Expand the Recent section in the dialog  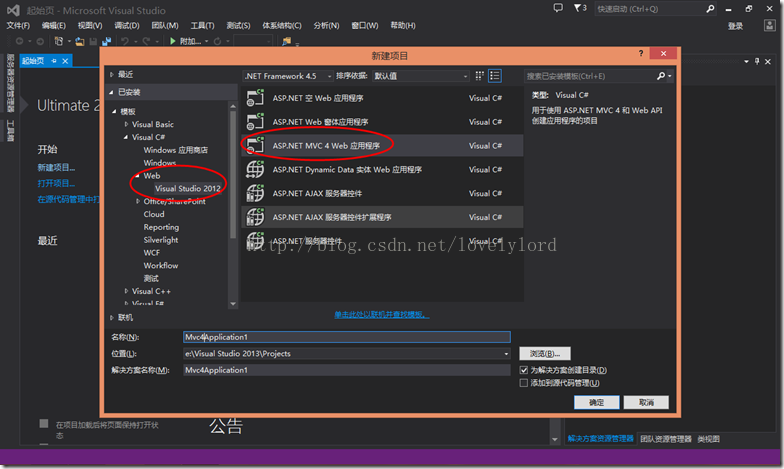112,74
